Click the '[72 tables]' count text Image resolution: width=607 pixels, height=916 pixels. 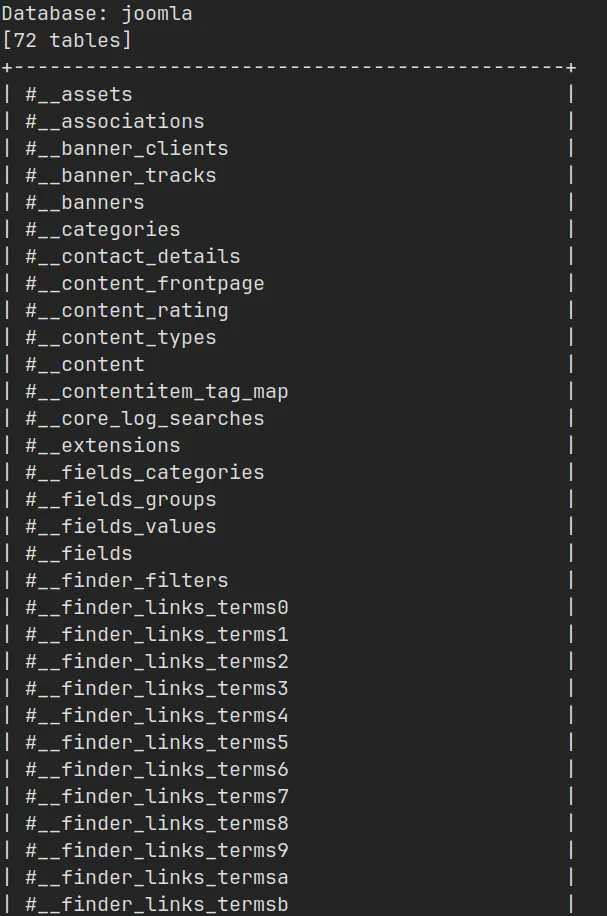point(68,41)
